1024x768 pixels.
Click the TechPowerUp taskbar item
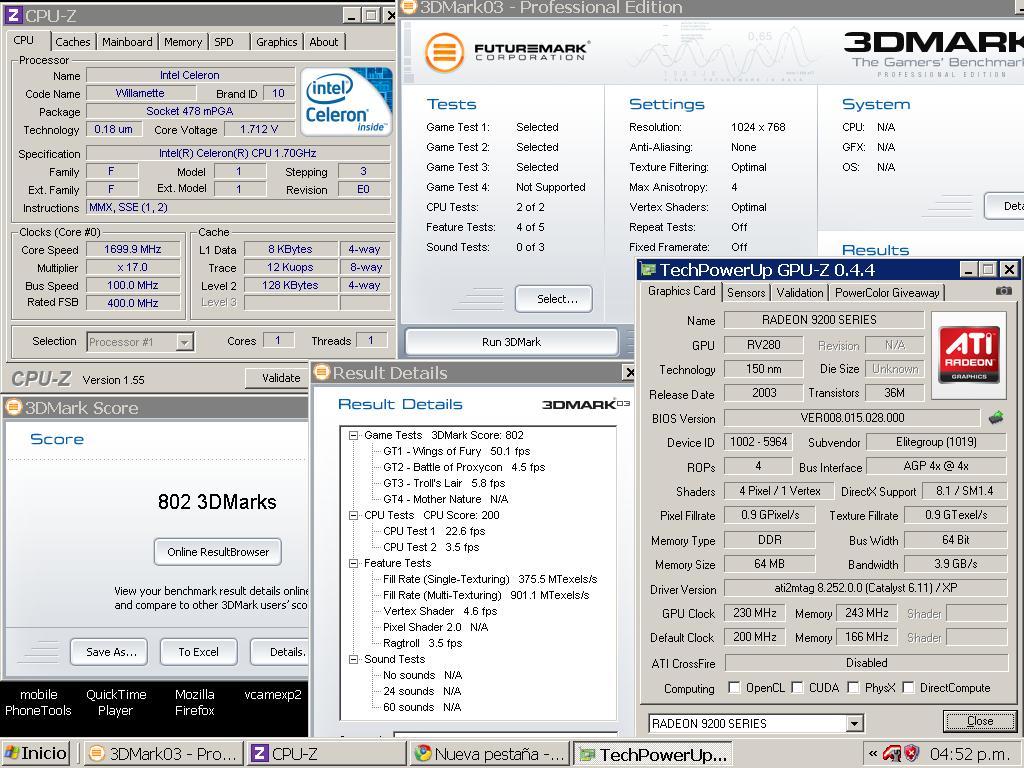click(653, 754)
